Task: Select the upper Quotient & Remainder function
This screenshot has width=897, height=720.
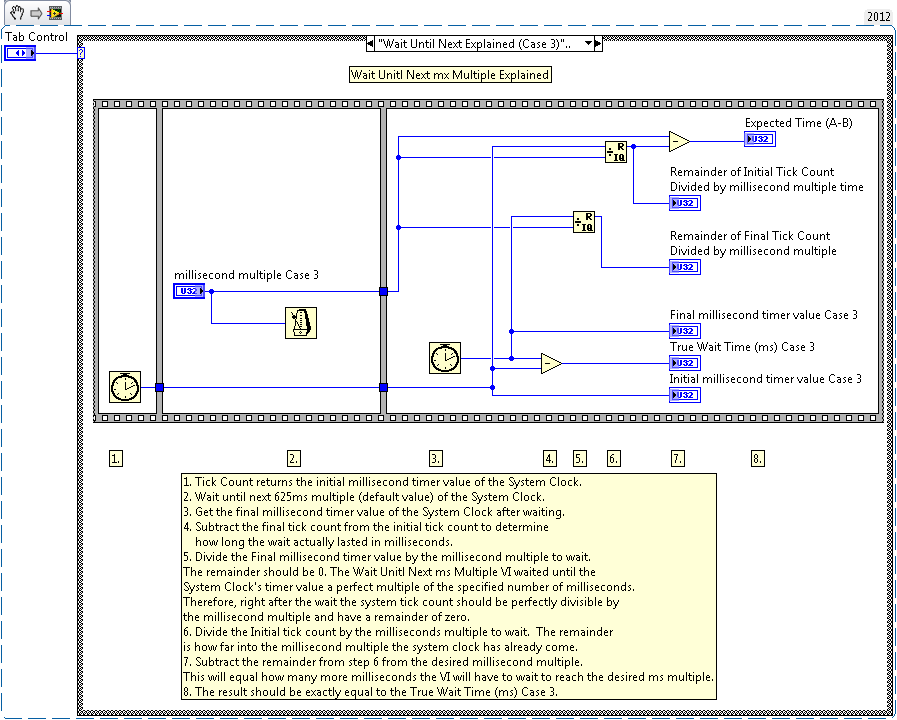Action: pyautogui.click(x=615, y=152)
